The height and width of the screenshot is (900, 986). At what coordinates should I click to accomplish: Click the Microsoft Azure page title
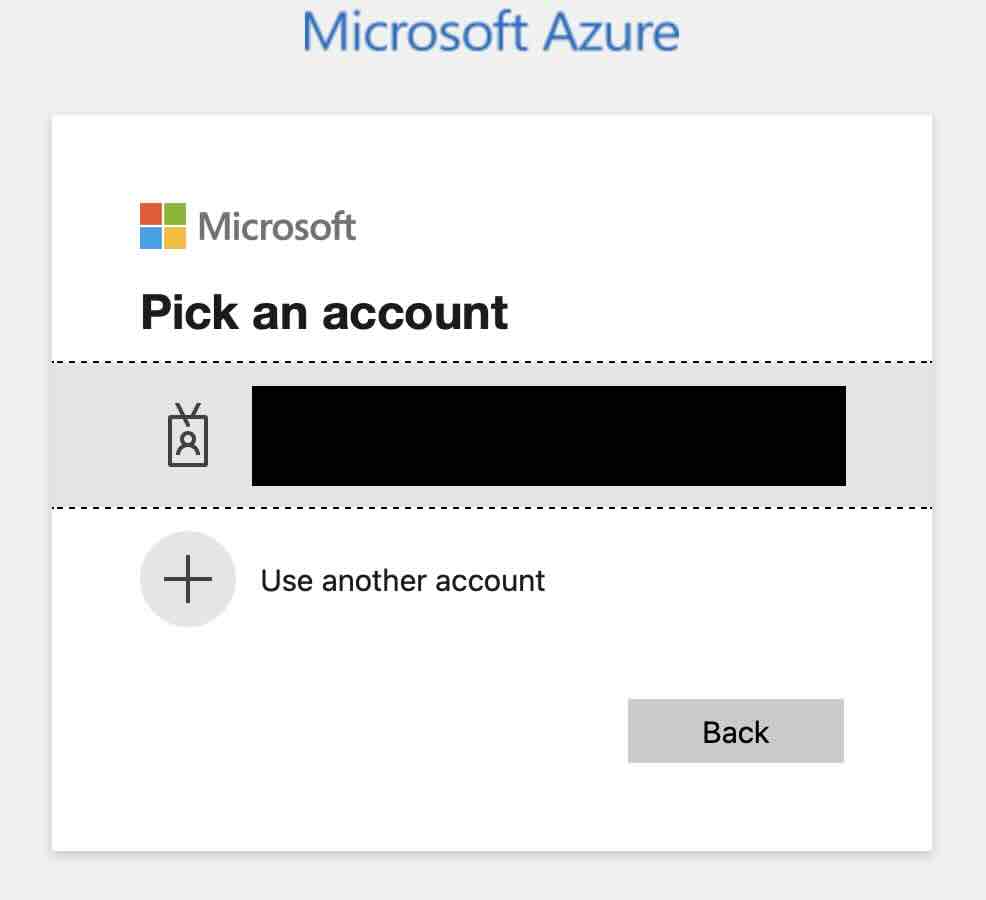pyautogui.click(x=491, y=32)
